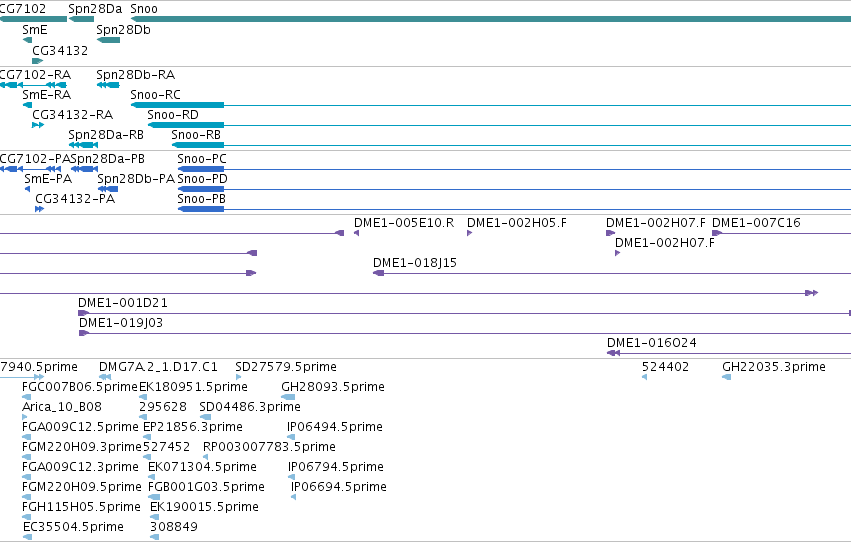Click the CG34132-PA protein label

coord(75,199)
